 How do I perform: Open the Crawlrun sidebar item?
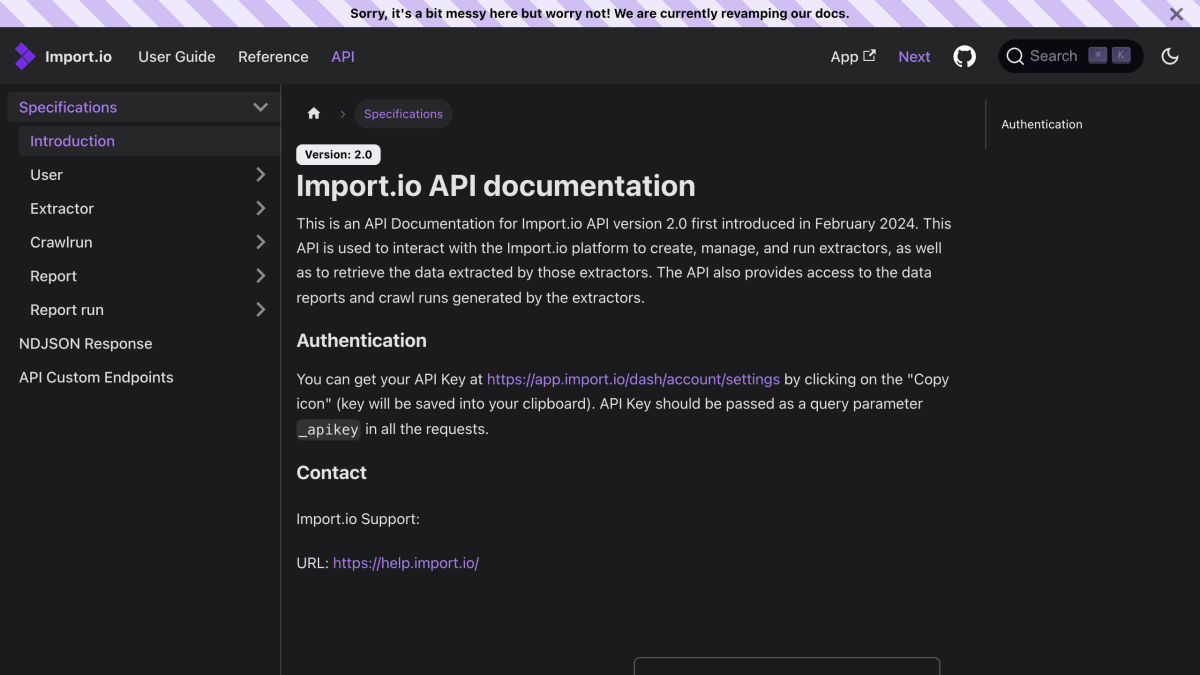click(61, 242)
